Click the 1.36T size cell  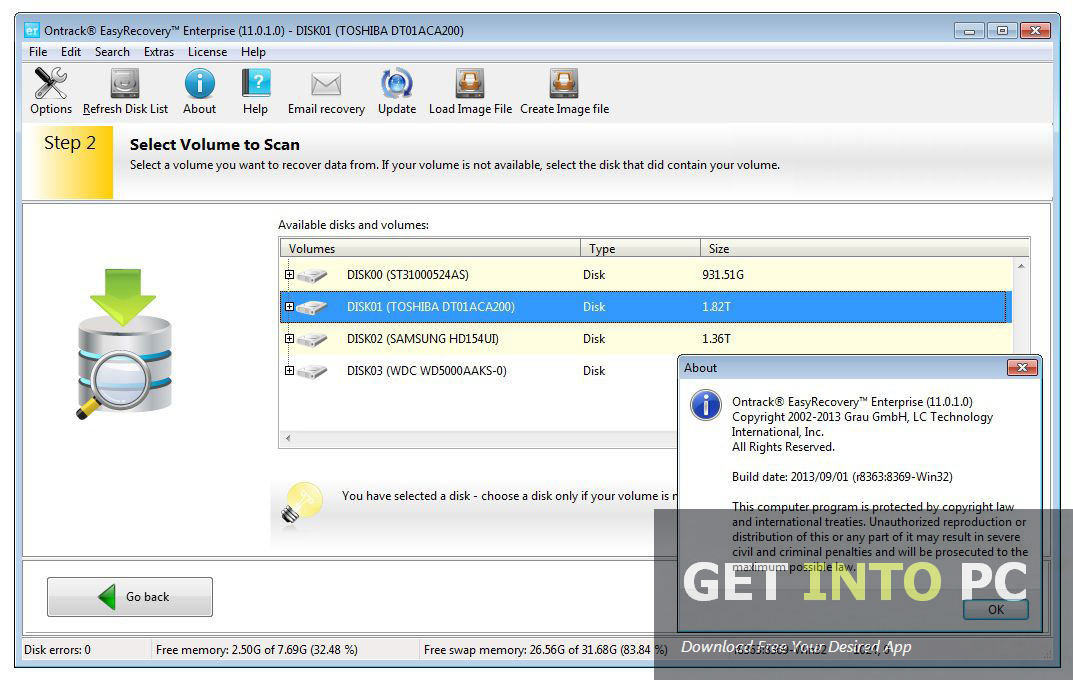tap(716, 339)
